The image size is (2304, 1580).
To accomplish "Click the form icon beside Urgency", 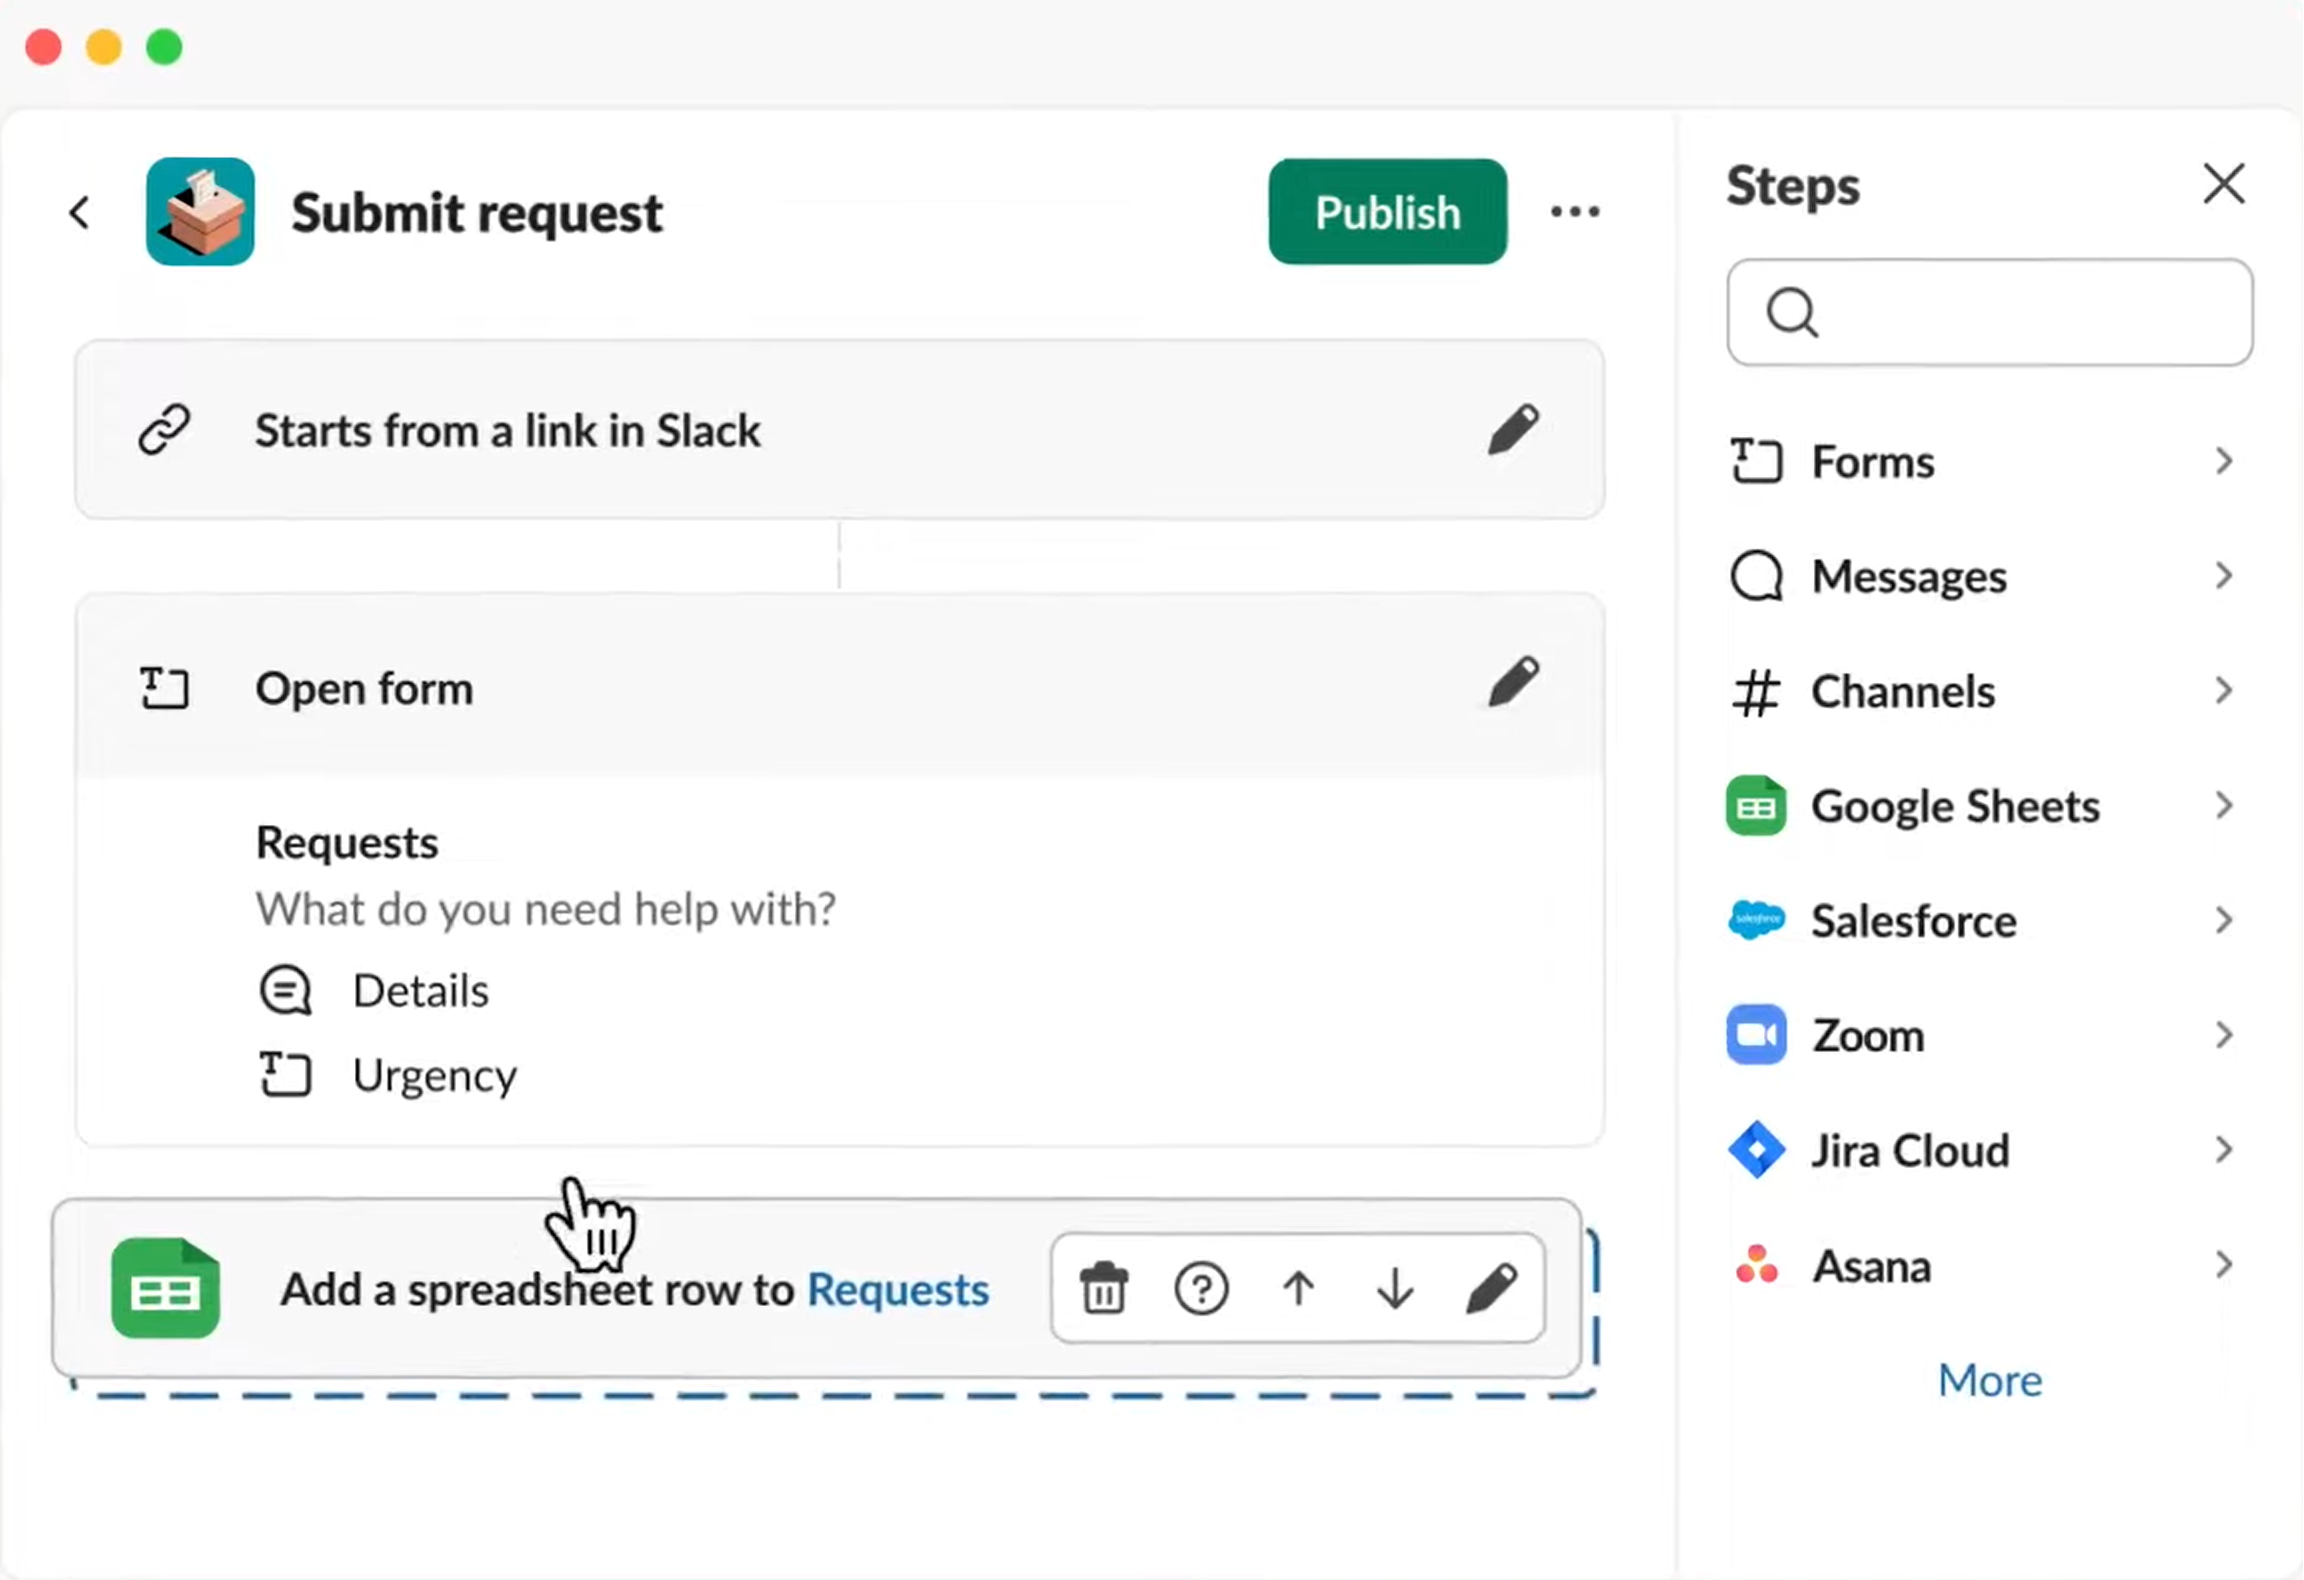I will pos(285,1075).
